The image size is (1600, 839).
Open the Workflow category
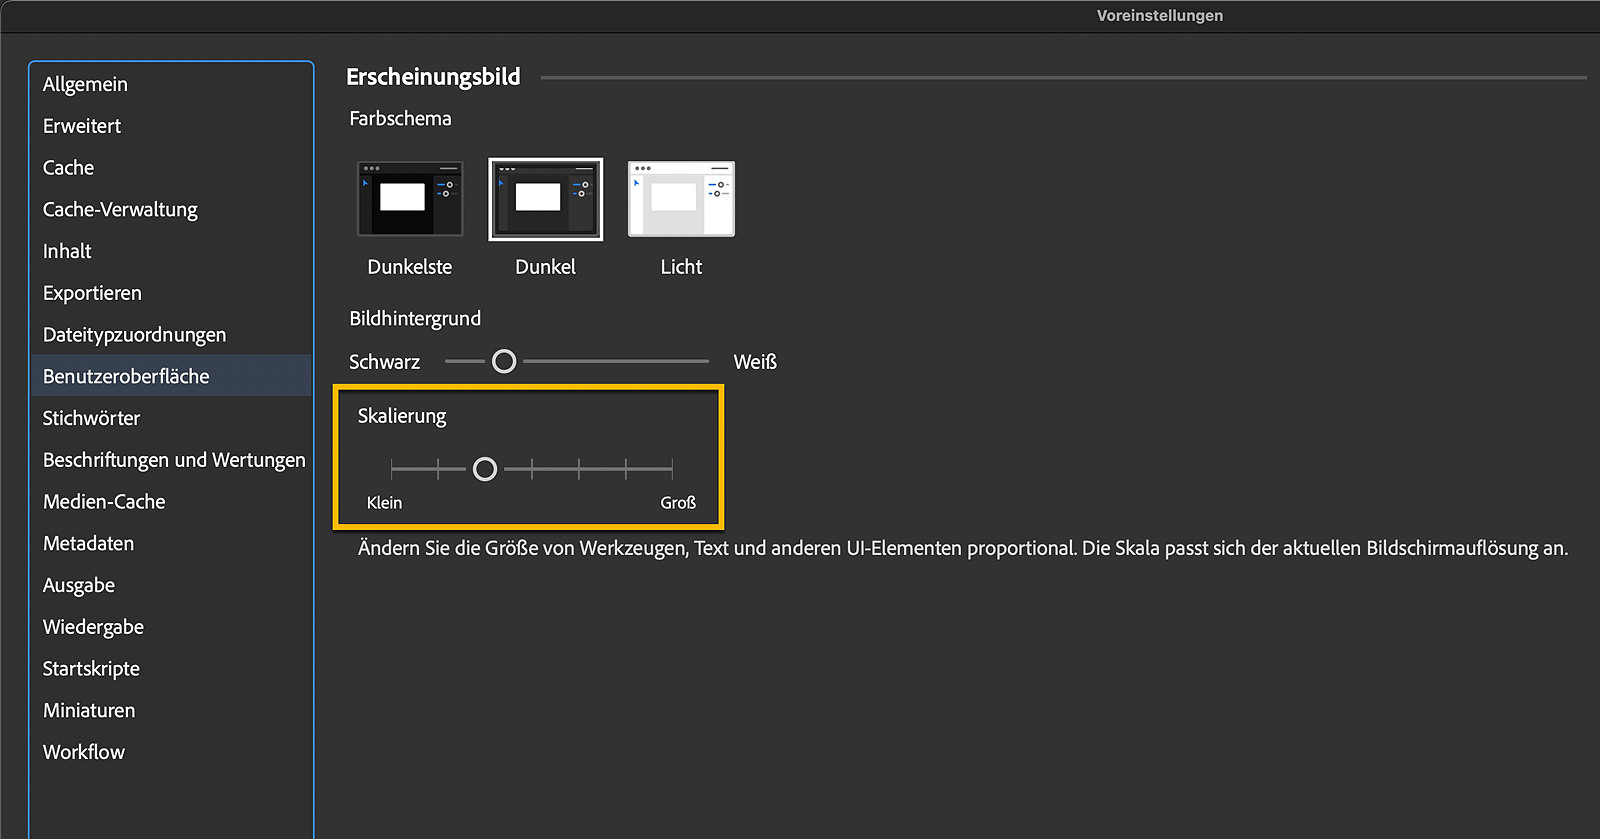click(x=84, y=752)
